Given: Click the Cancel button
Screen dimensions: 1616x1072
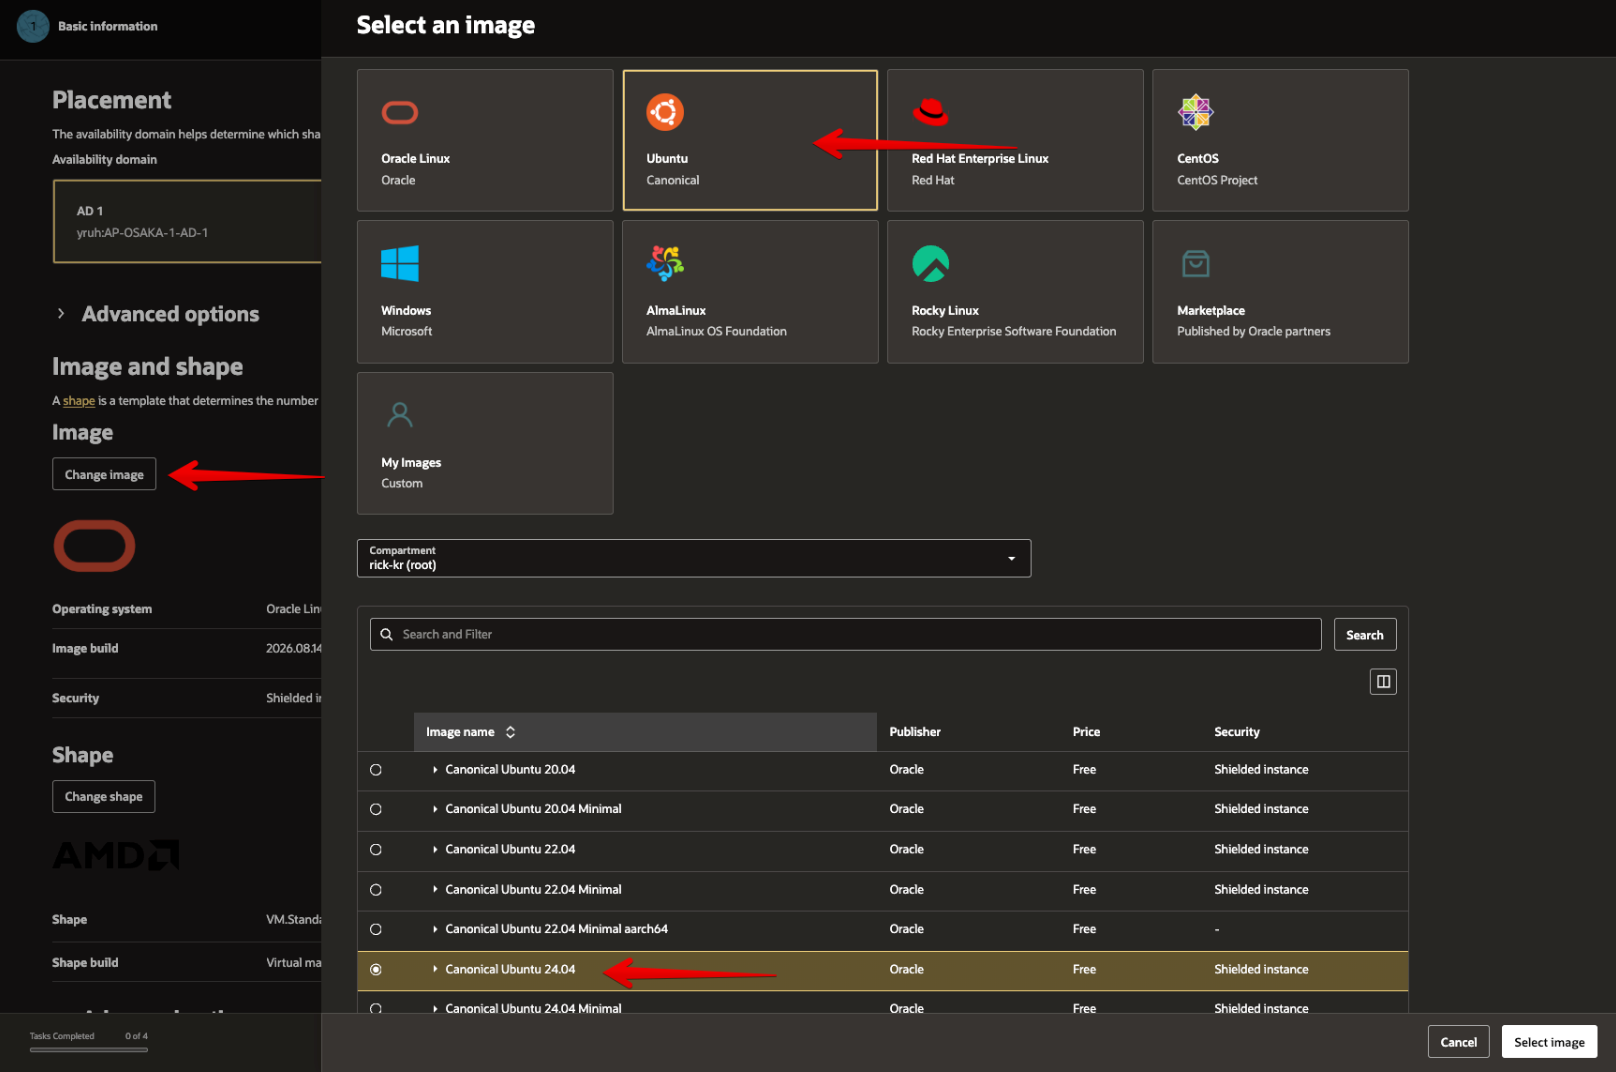Looking at the screenshot, I should coord(1459,1042).
